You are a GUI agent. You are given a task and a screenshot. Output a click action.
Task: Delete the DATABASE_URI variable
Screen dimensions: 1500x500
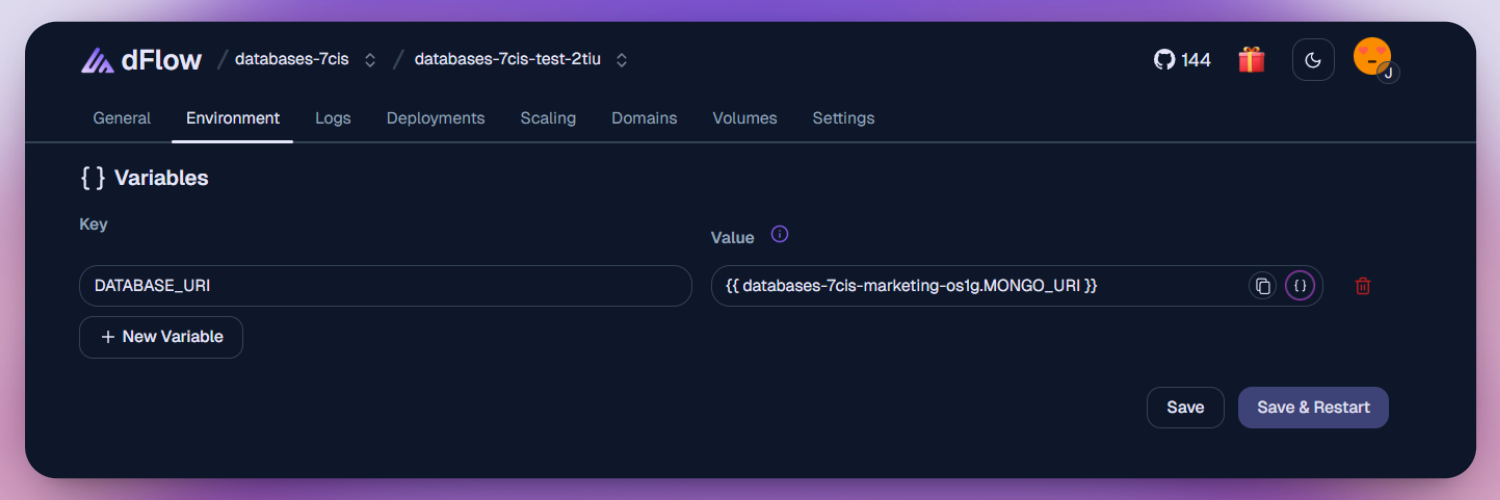click(1362, 286)
